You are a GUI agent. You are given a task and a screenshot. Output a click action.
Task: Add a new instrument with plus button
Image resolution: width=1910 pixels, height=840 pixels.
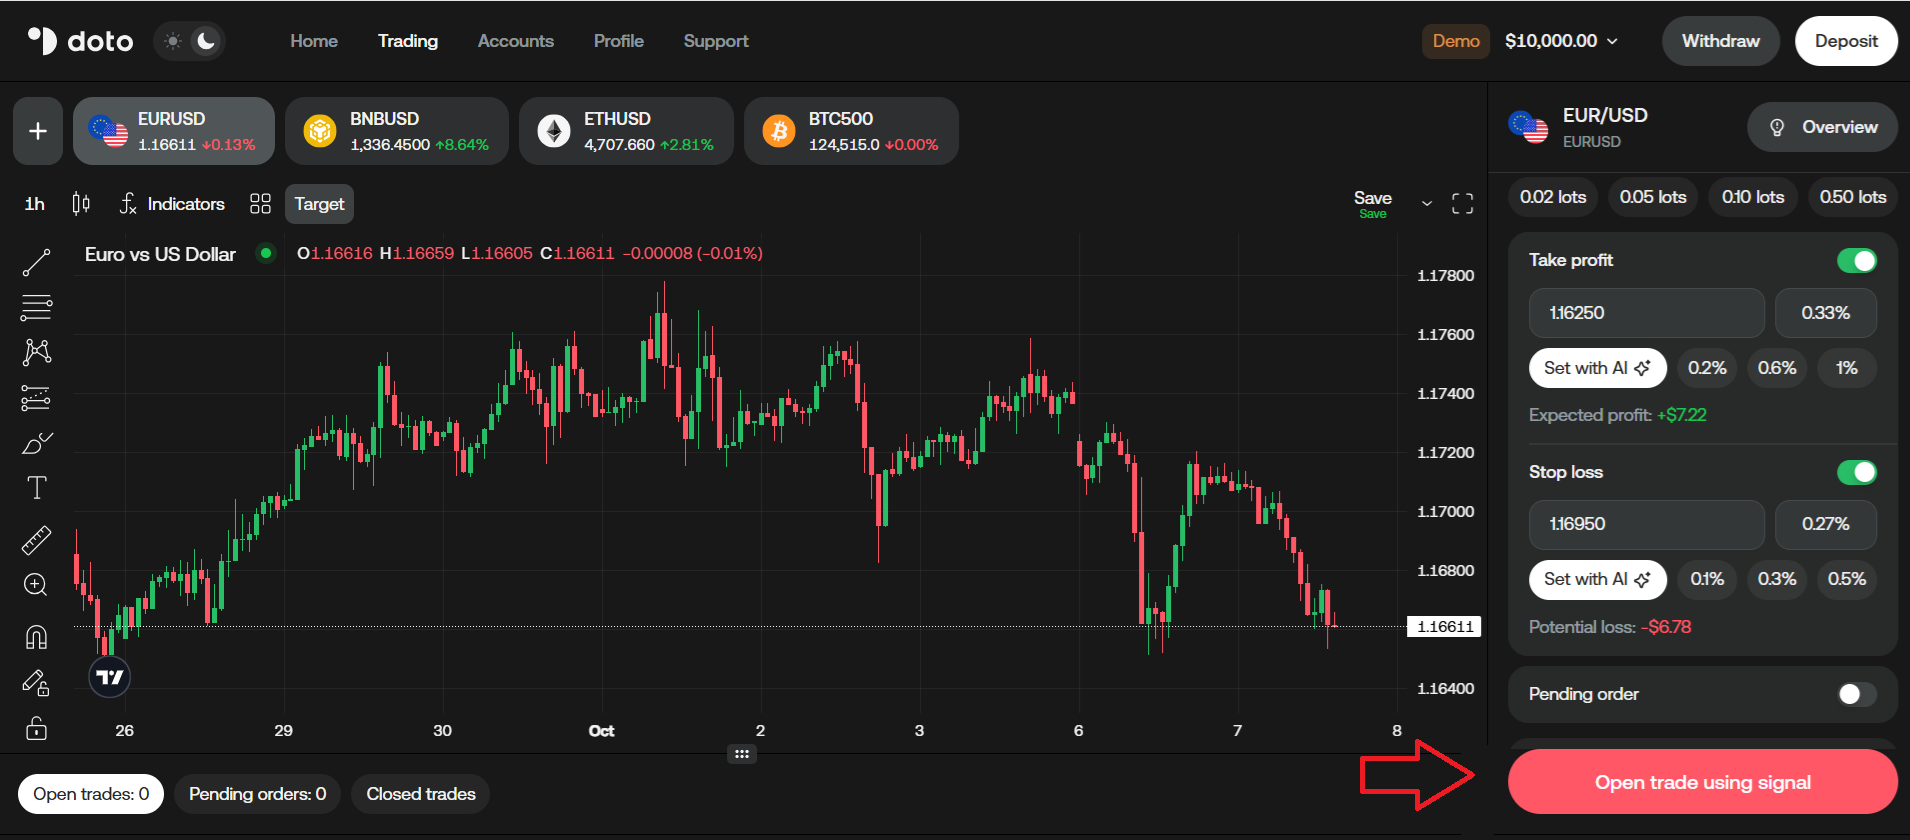tap(38, 131)
